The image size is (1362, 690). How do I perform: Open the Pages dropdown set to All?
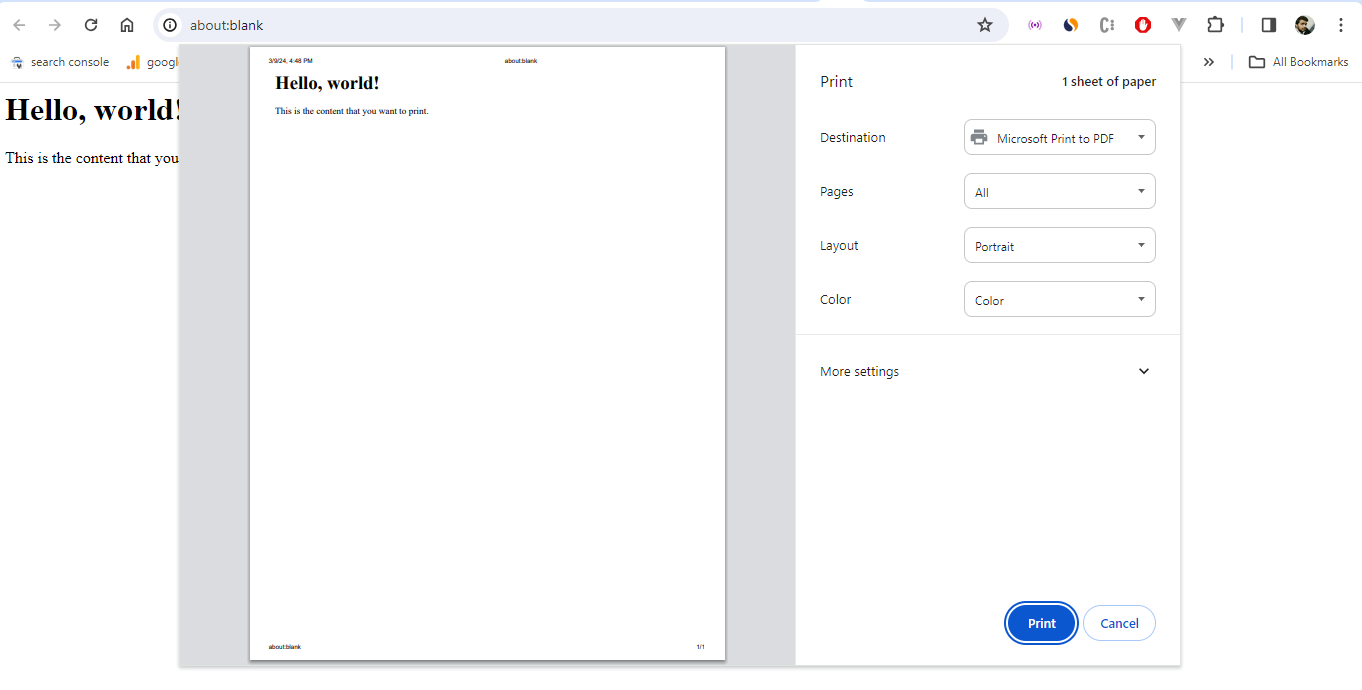[x=1059, y=192]
